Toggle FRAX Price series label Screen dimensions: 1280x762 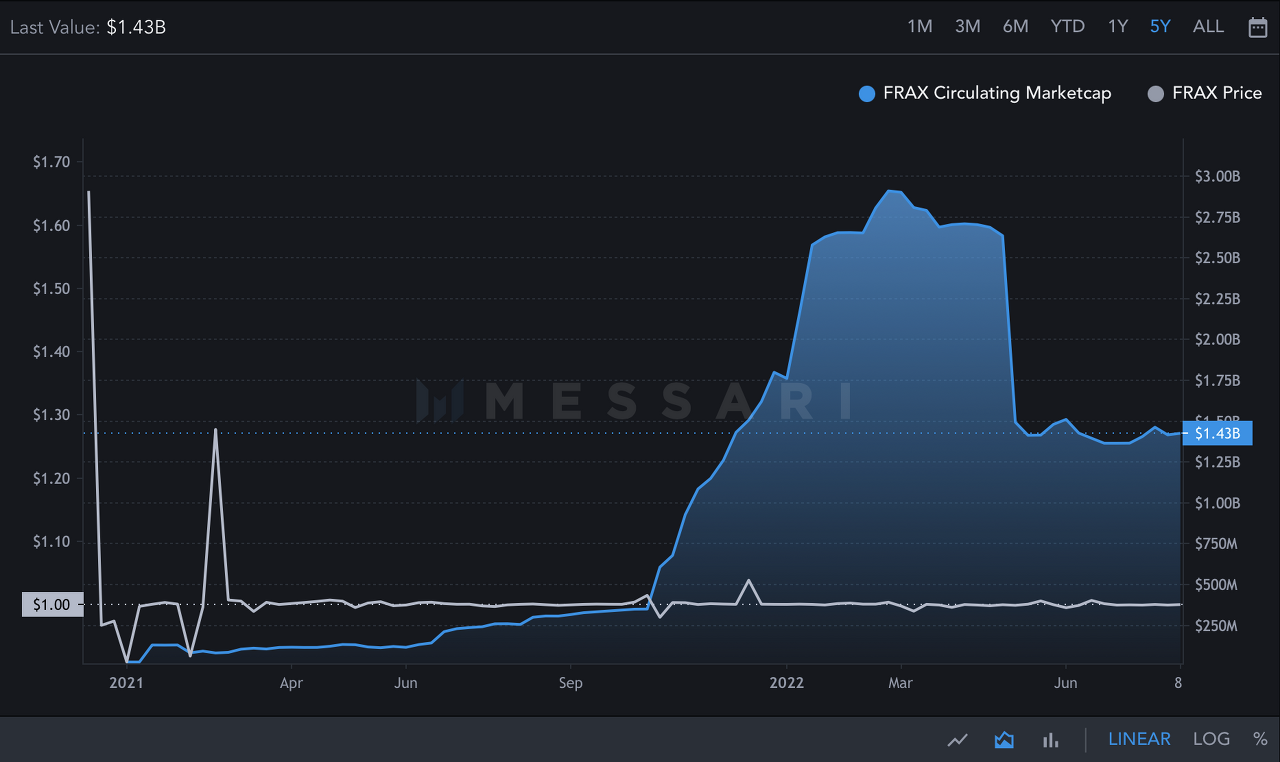coord(1217,93)
